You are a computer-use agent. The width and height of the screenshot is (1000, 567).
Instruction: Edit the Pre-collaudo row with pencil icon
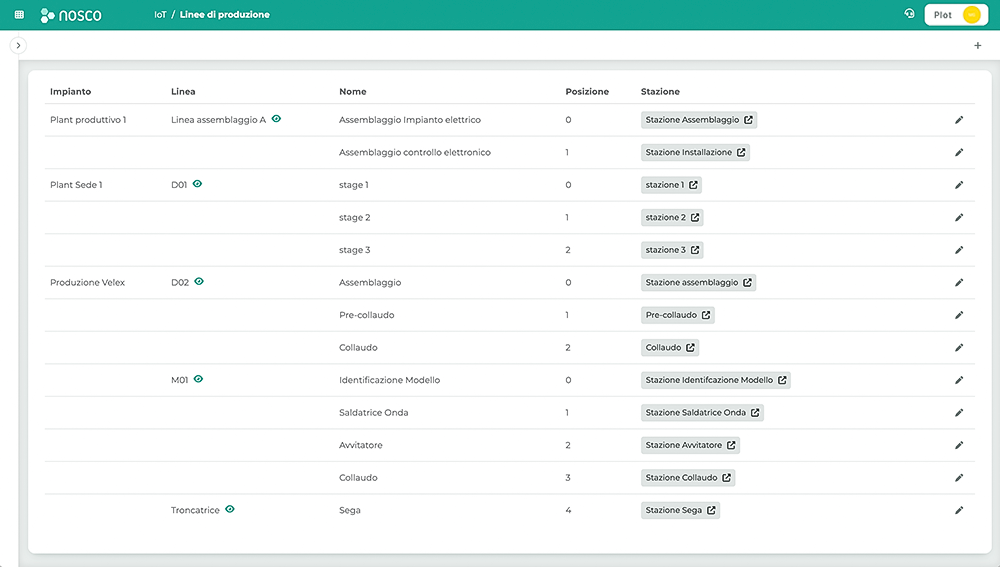(959, 315)
